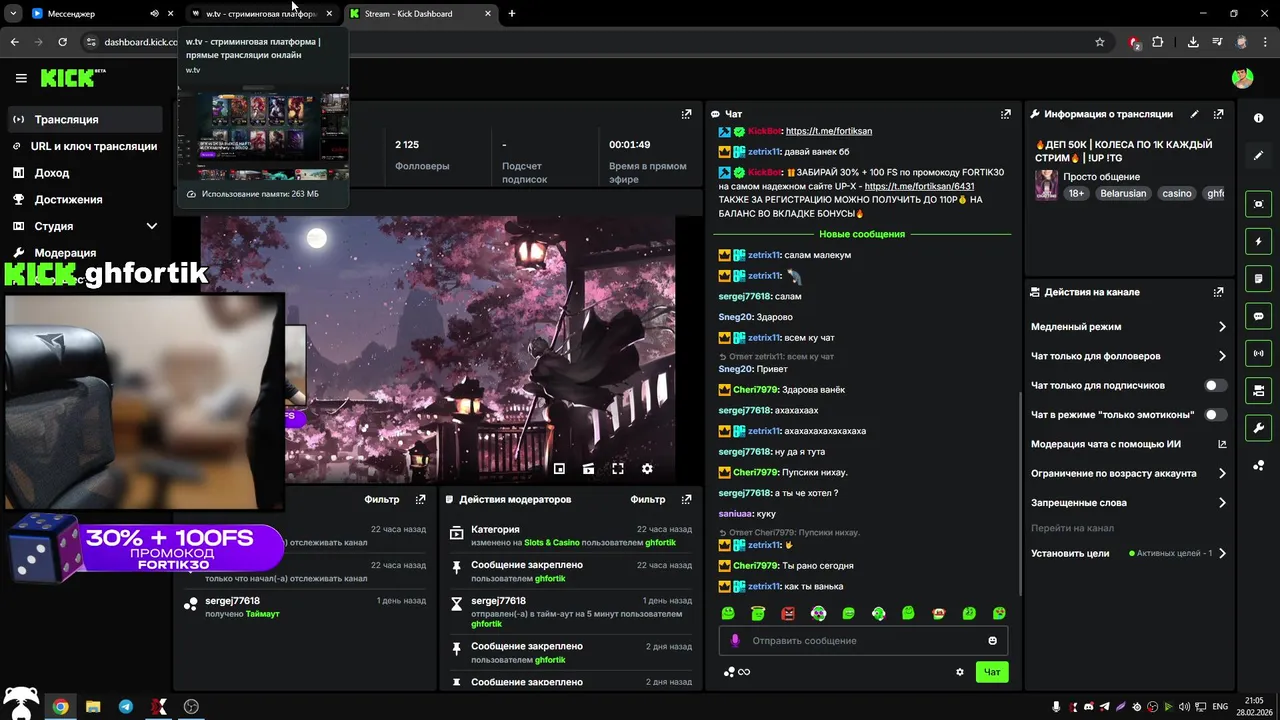
Task: Open Telegram from the taskbar
Action: [x=126, y=706]
